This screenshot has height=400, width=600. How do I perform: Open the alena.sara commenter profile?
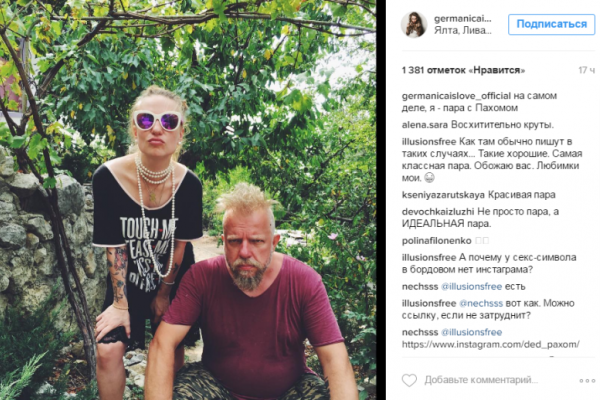point(424,125)
